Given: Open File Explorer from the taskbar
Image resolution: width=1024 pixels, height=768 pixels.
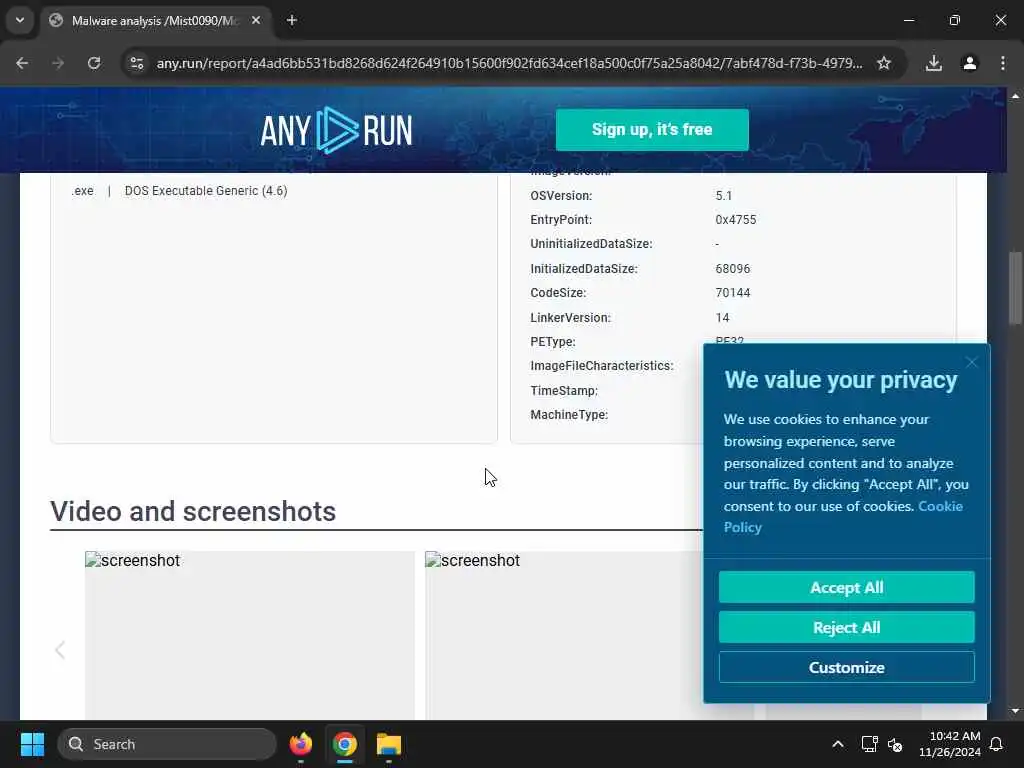Looking at the screenshot, I should point(389,744).
